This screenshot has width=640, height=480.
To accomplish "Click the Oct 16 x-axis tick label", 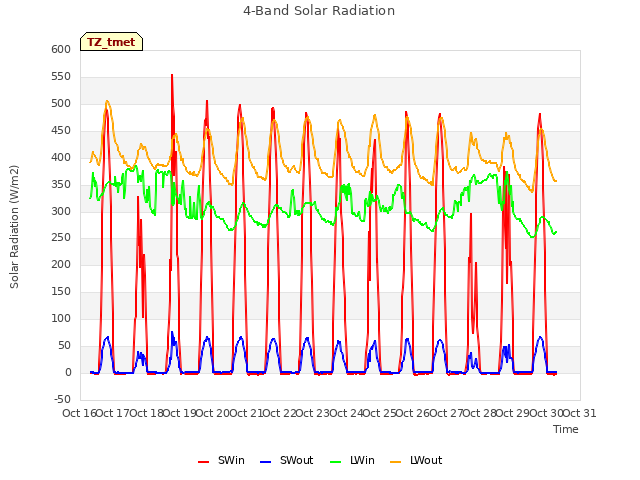I will point(79,413).
